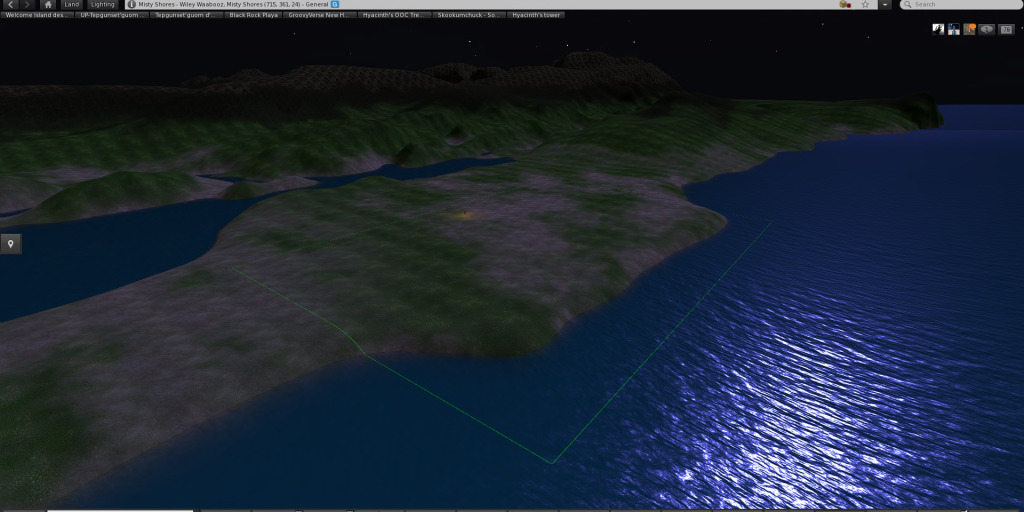
Task: Click the forward navigation arrow
Action: click(27, 5)
